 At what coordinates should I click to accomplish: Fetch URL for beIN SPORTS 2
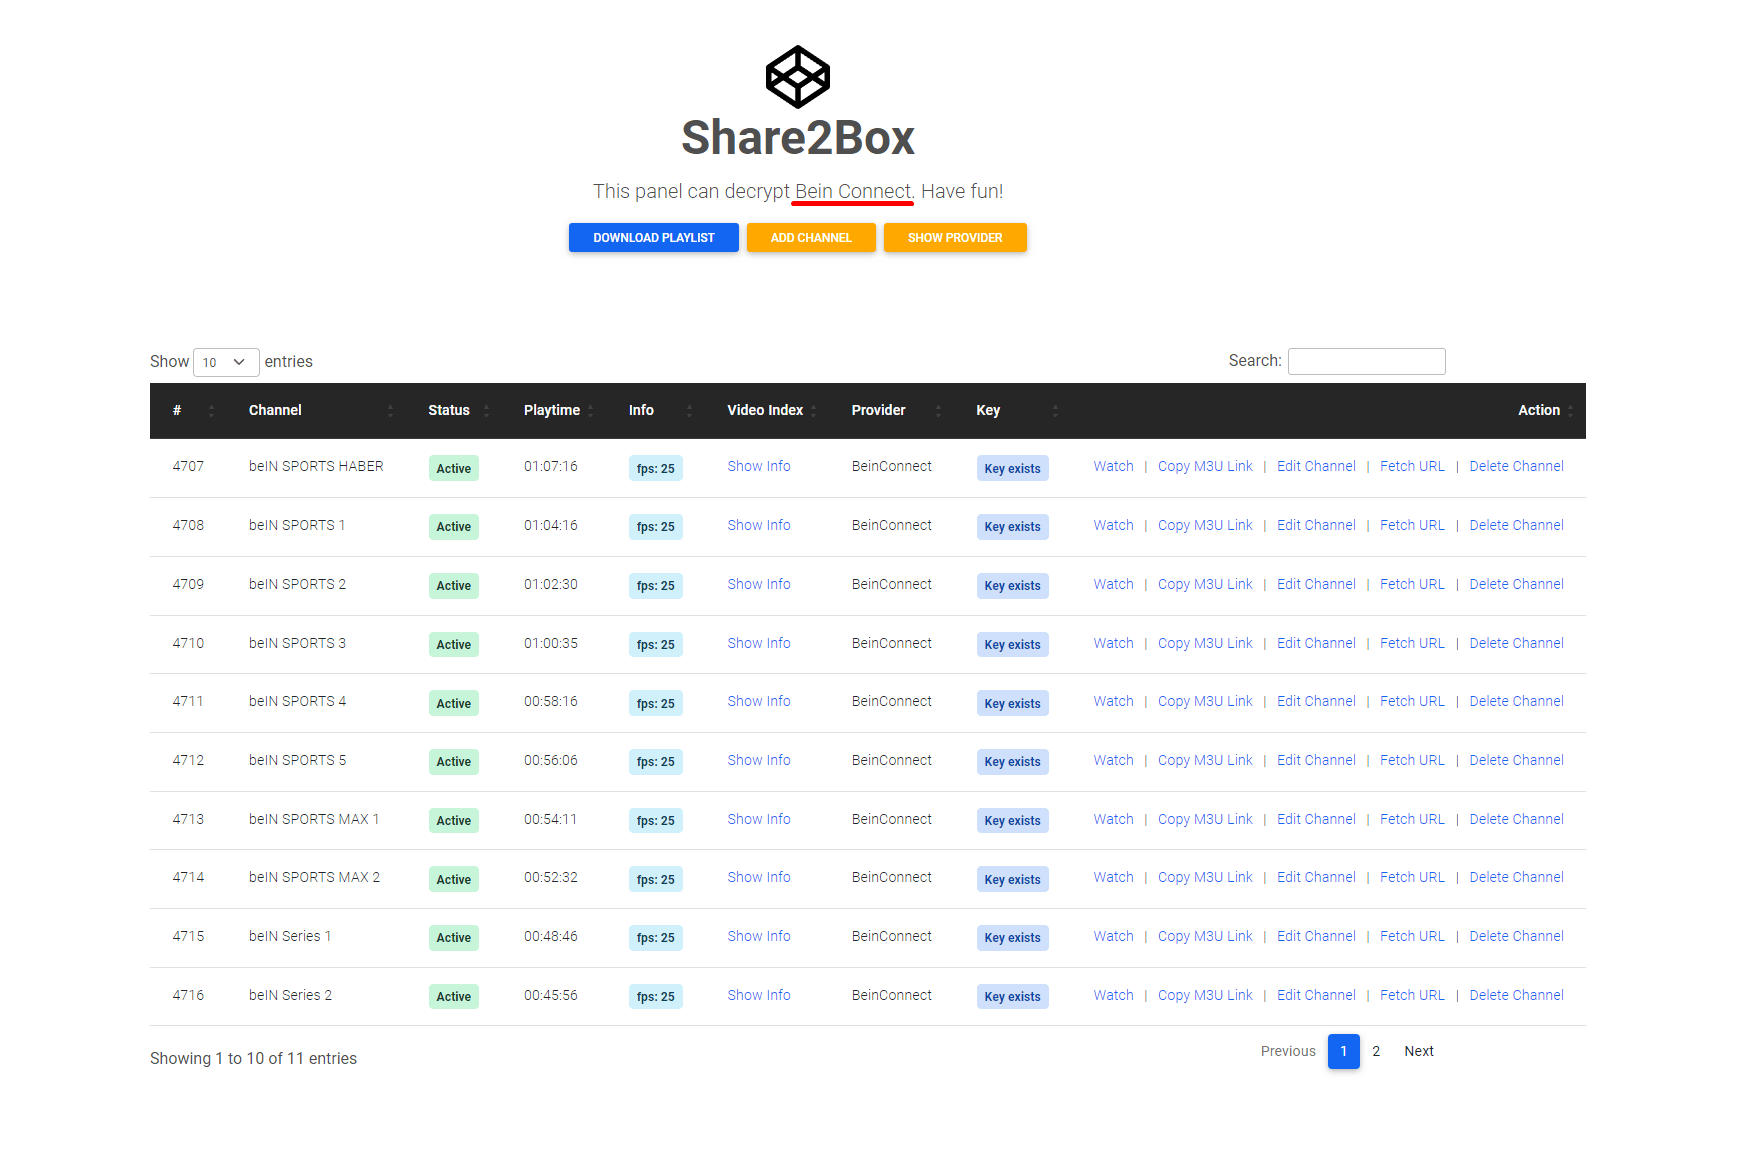pyautogui.click(x=1412, y=584)
